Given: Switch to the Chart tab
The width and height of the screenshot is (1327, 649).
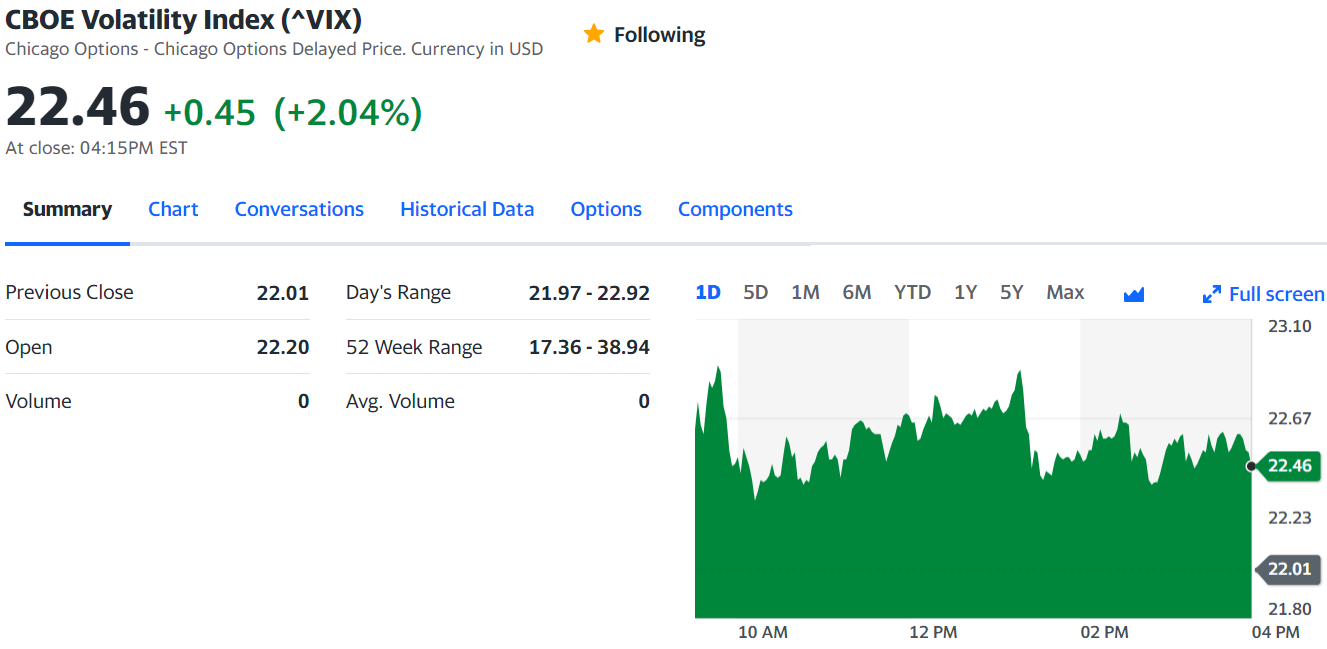Looking at the screenshot, I should click(x=173, y=209).
